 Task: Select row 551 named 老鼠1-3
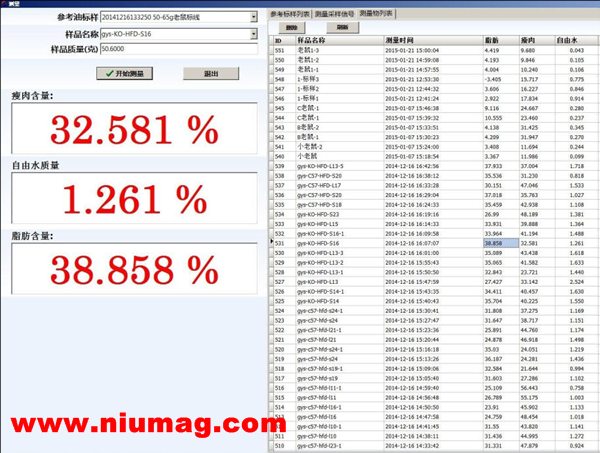coord(330,49)
